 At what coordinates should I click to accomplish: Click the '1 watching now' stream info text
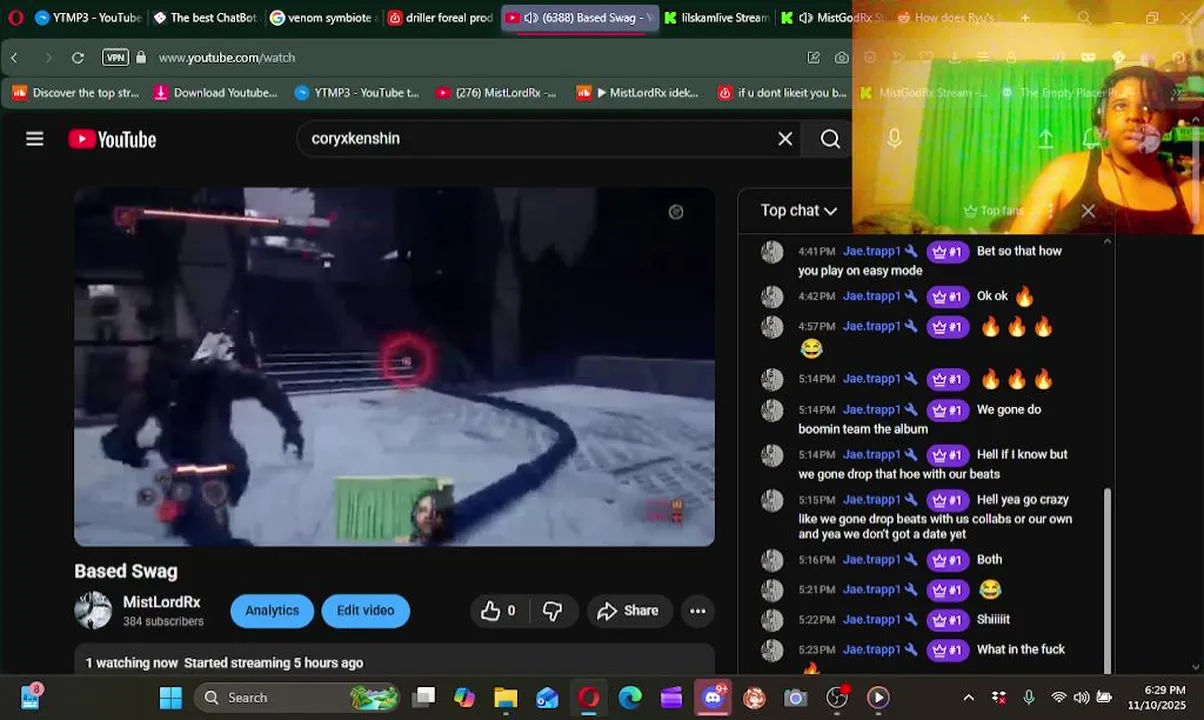pyautogui.click(x=131, y=663)
